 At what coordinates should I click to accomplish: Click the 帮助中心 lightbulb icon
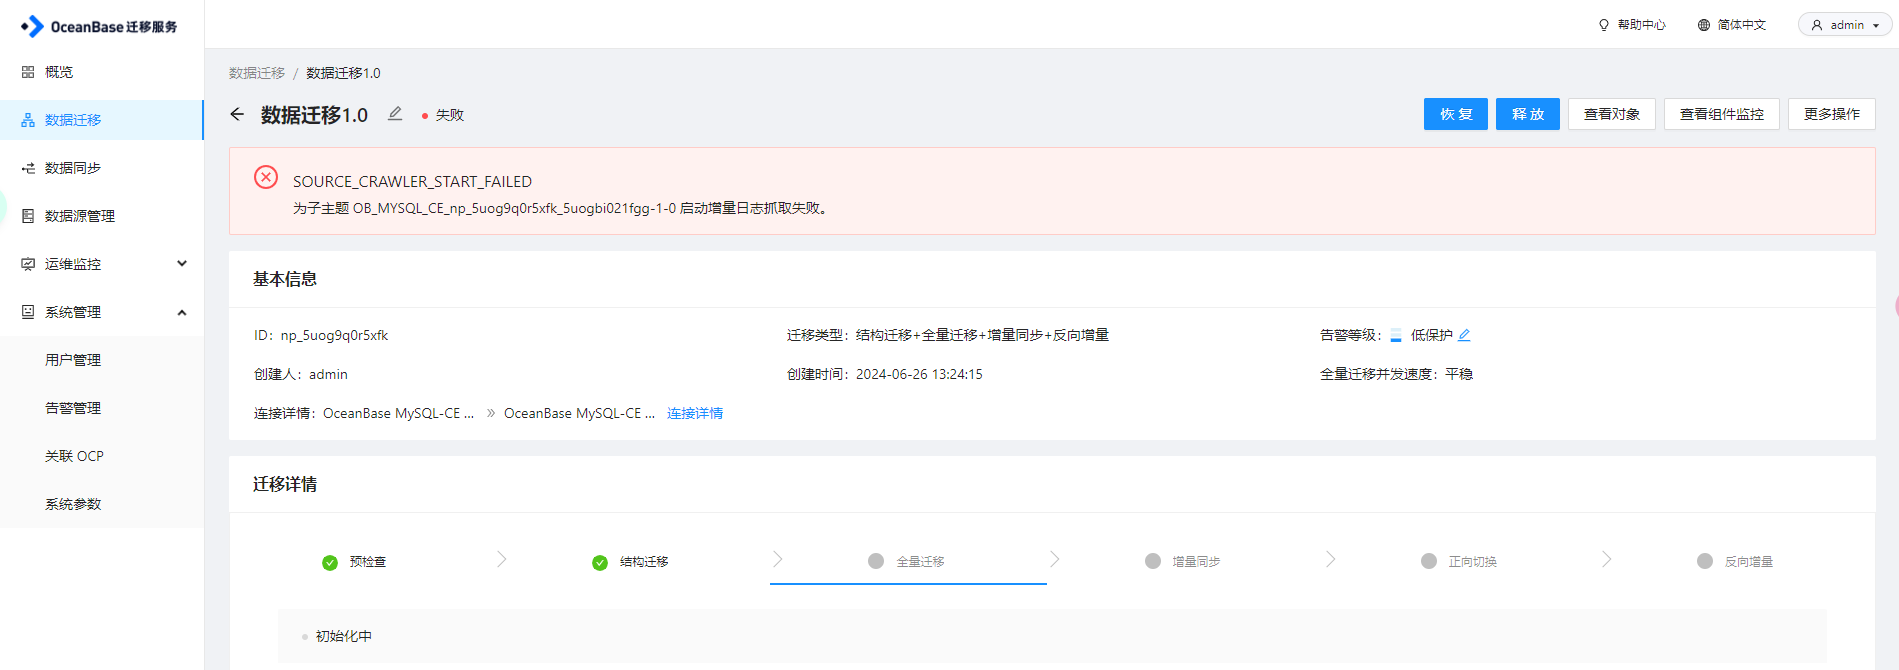pyautogui.click(x=1604, y=25)
